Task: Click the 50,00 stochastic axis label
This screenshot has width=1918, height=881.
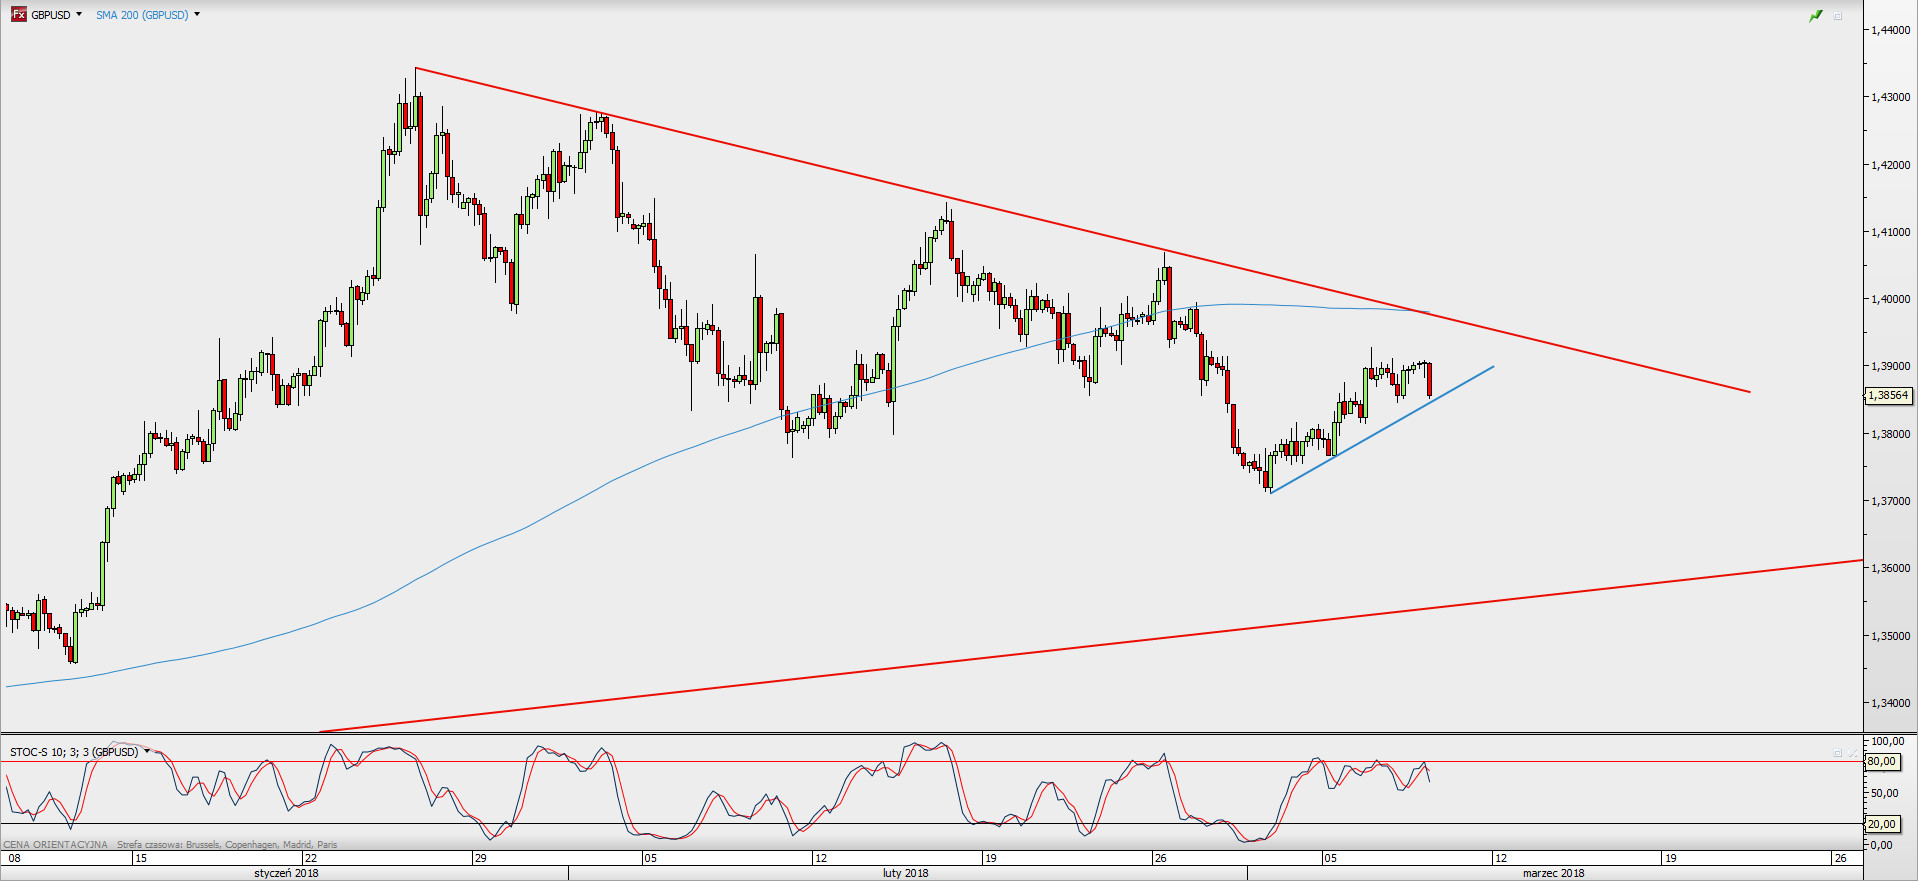Action: (1884, 793)
